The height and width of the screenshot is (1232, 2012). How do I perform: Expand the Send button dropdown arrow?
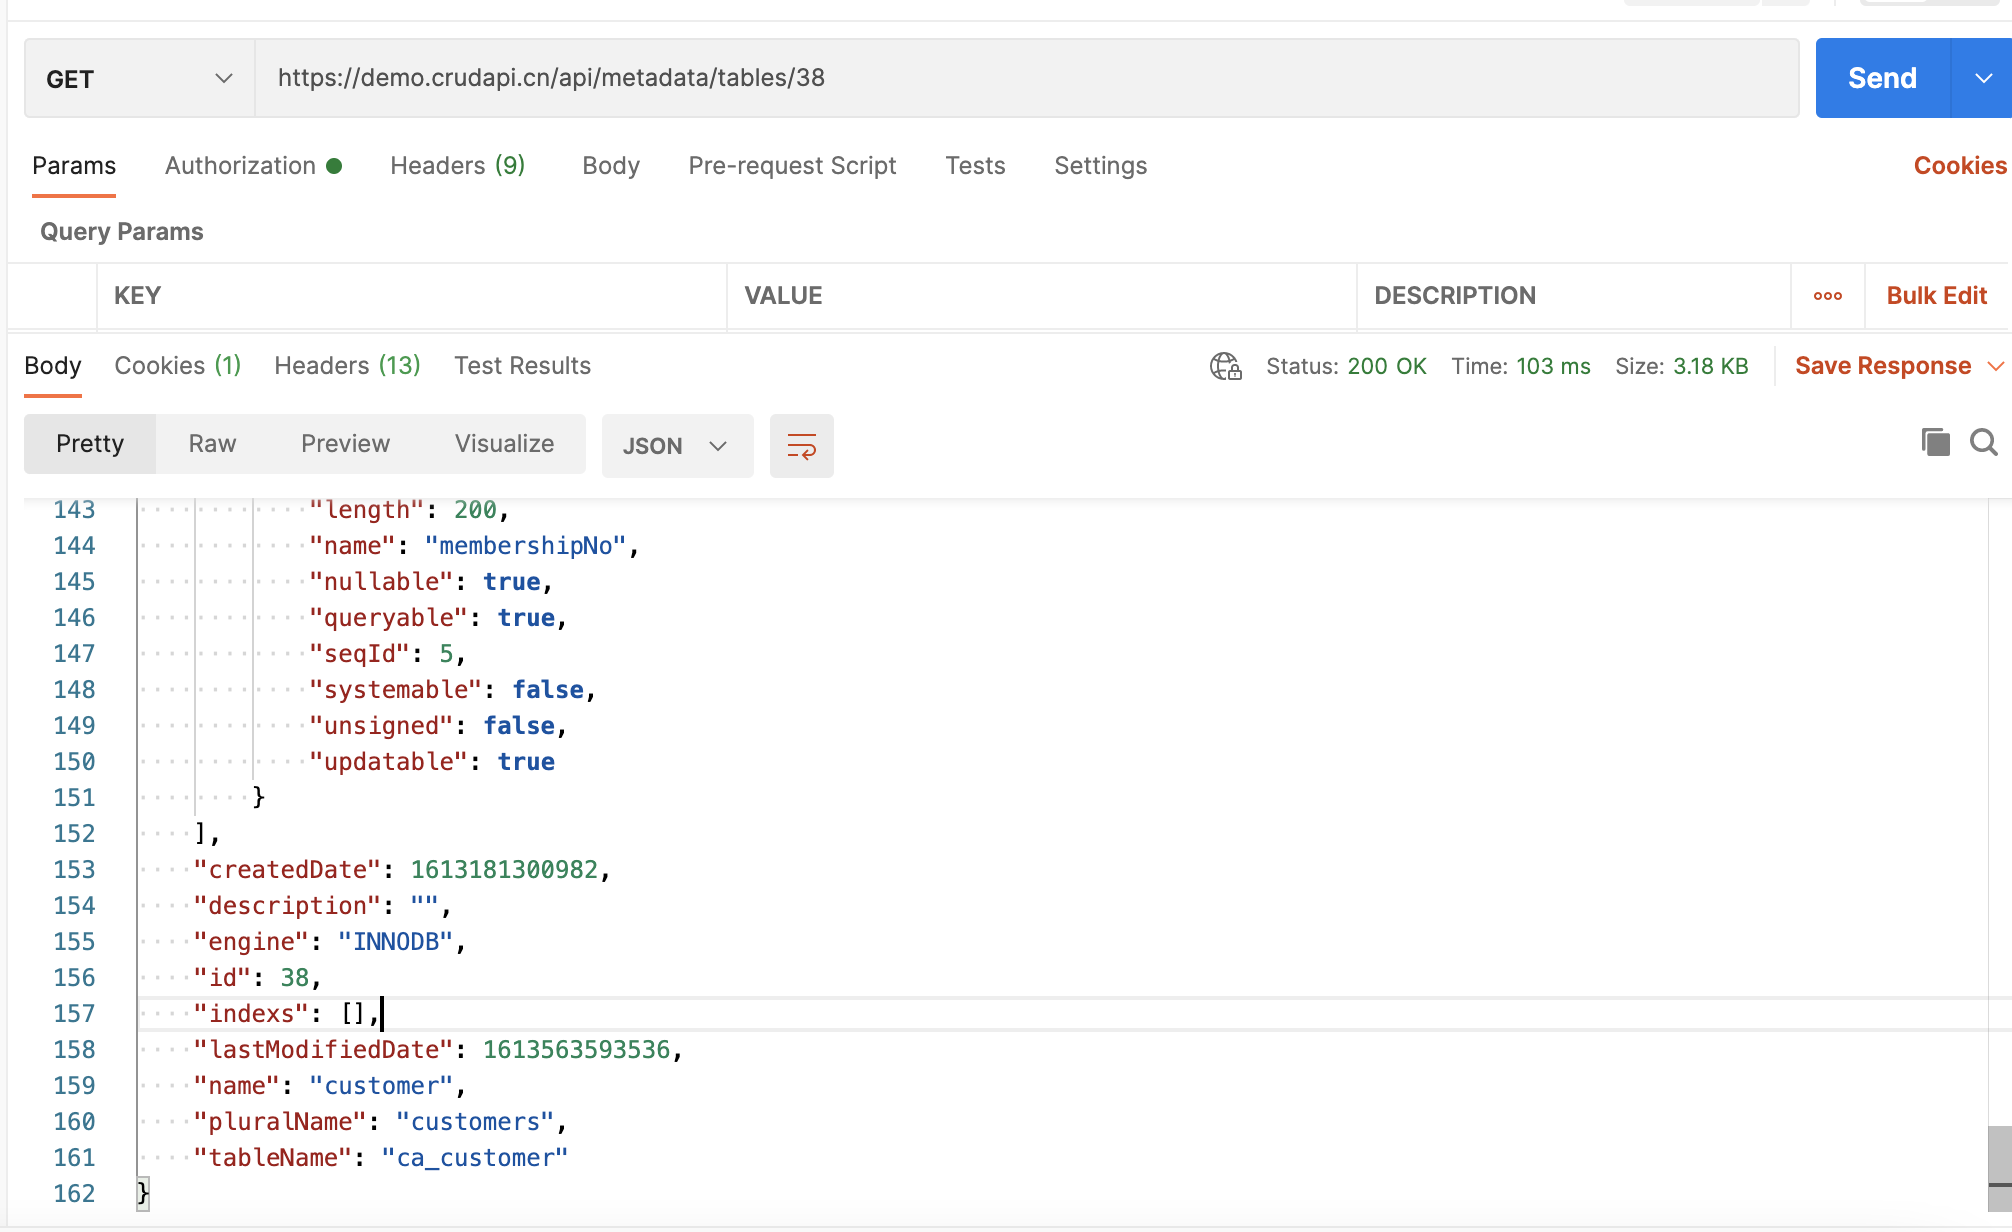1983,78
